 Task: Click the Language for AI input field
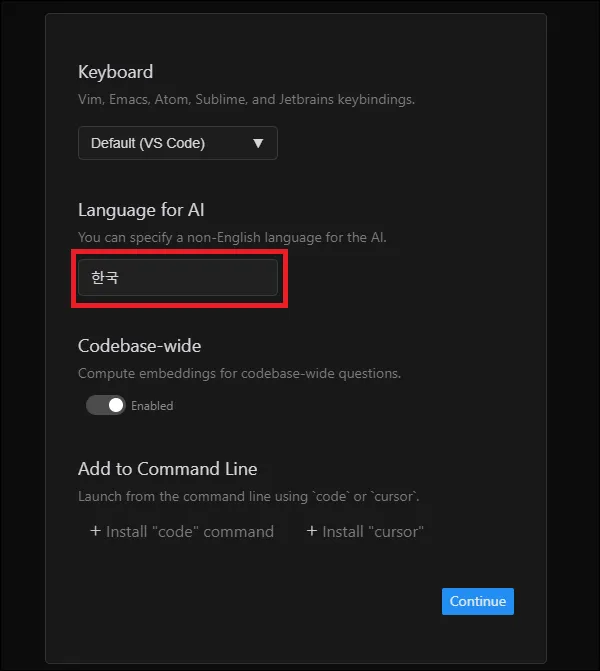(178, 277)
